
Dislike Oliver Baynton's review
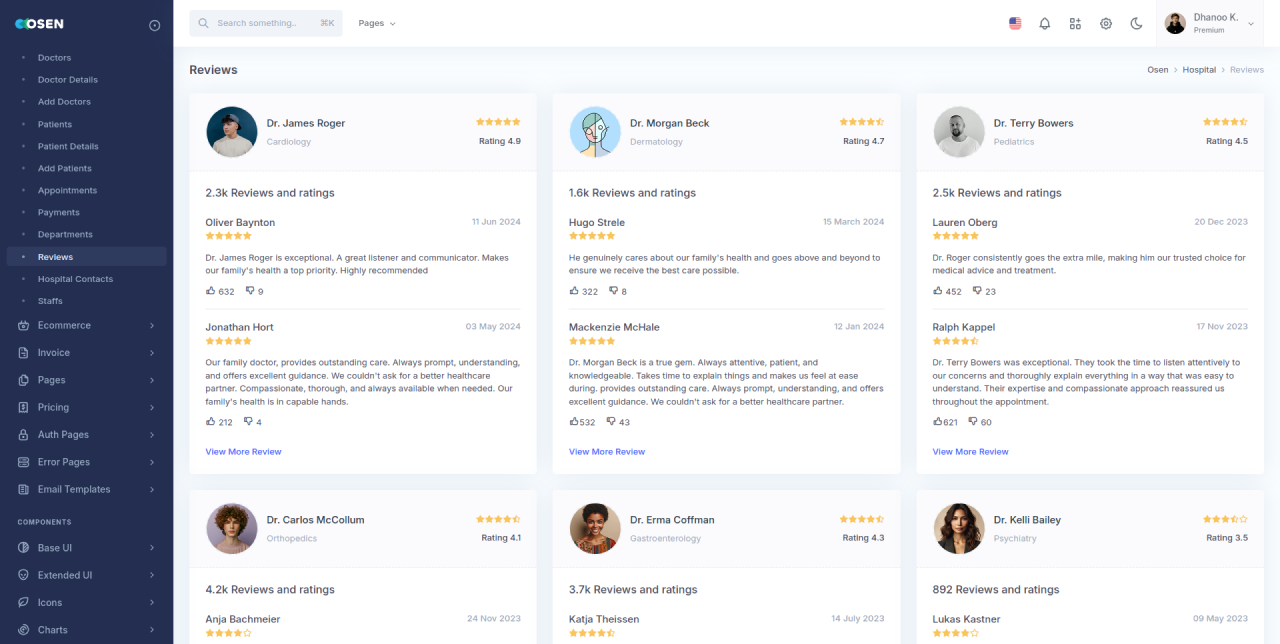pyautogui.click(x=250, y=291)
